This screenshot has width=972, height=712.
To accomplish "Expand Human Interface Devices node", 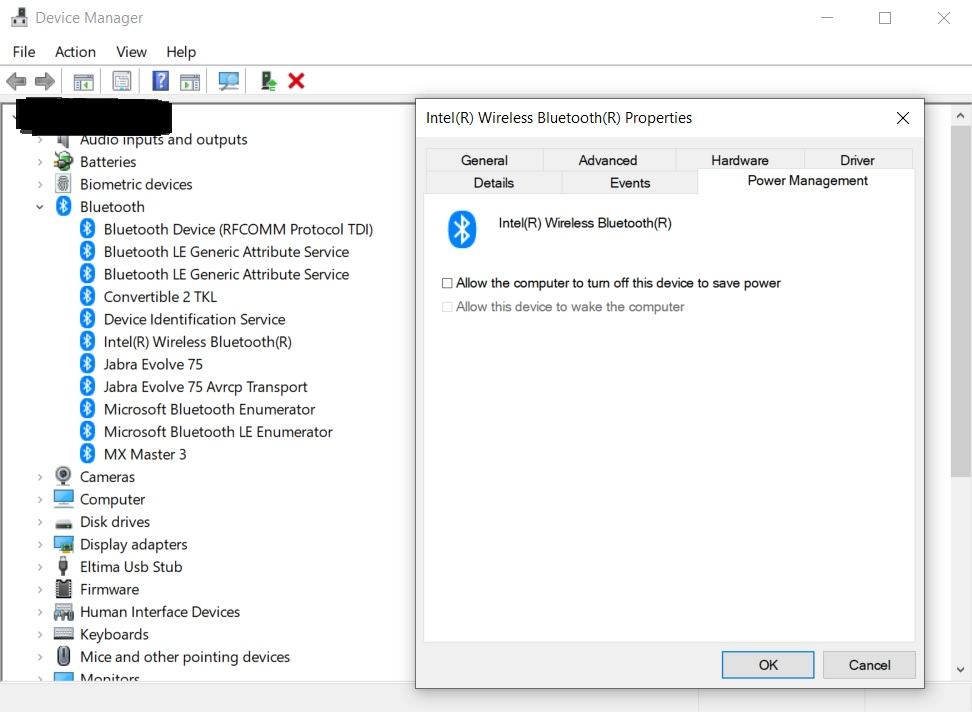I will pyautogui.click(x=40, y=612).
